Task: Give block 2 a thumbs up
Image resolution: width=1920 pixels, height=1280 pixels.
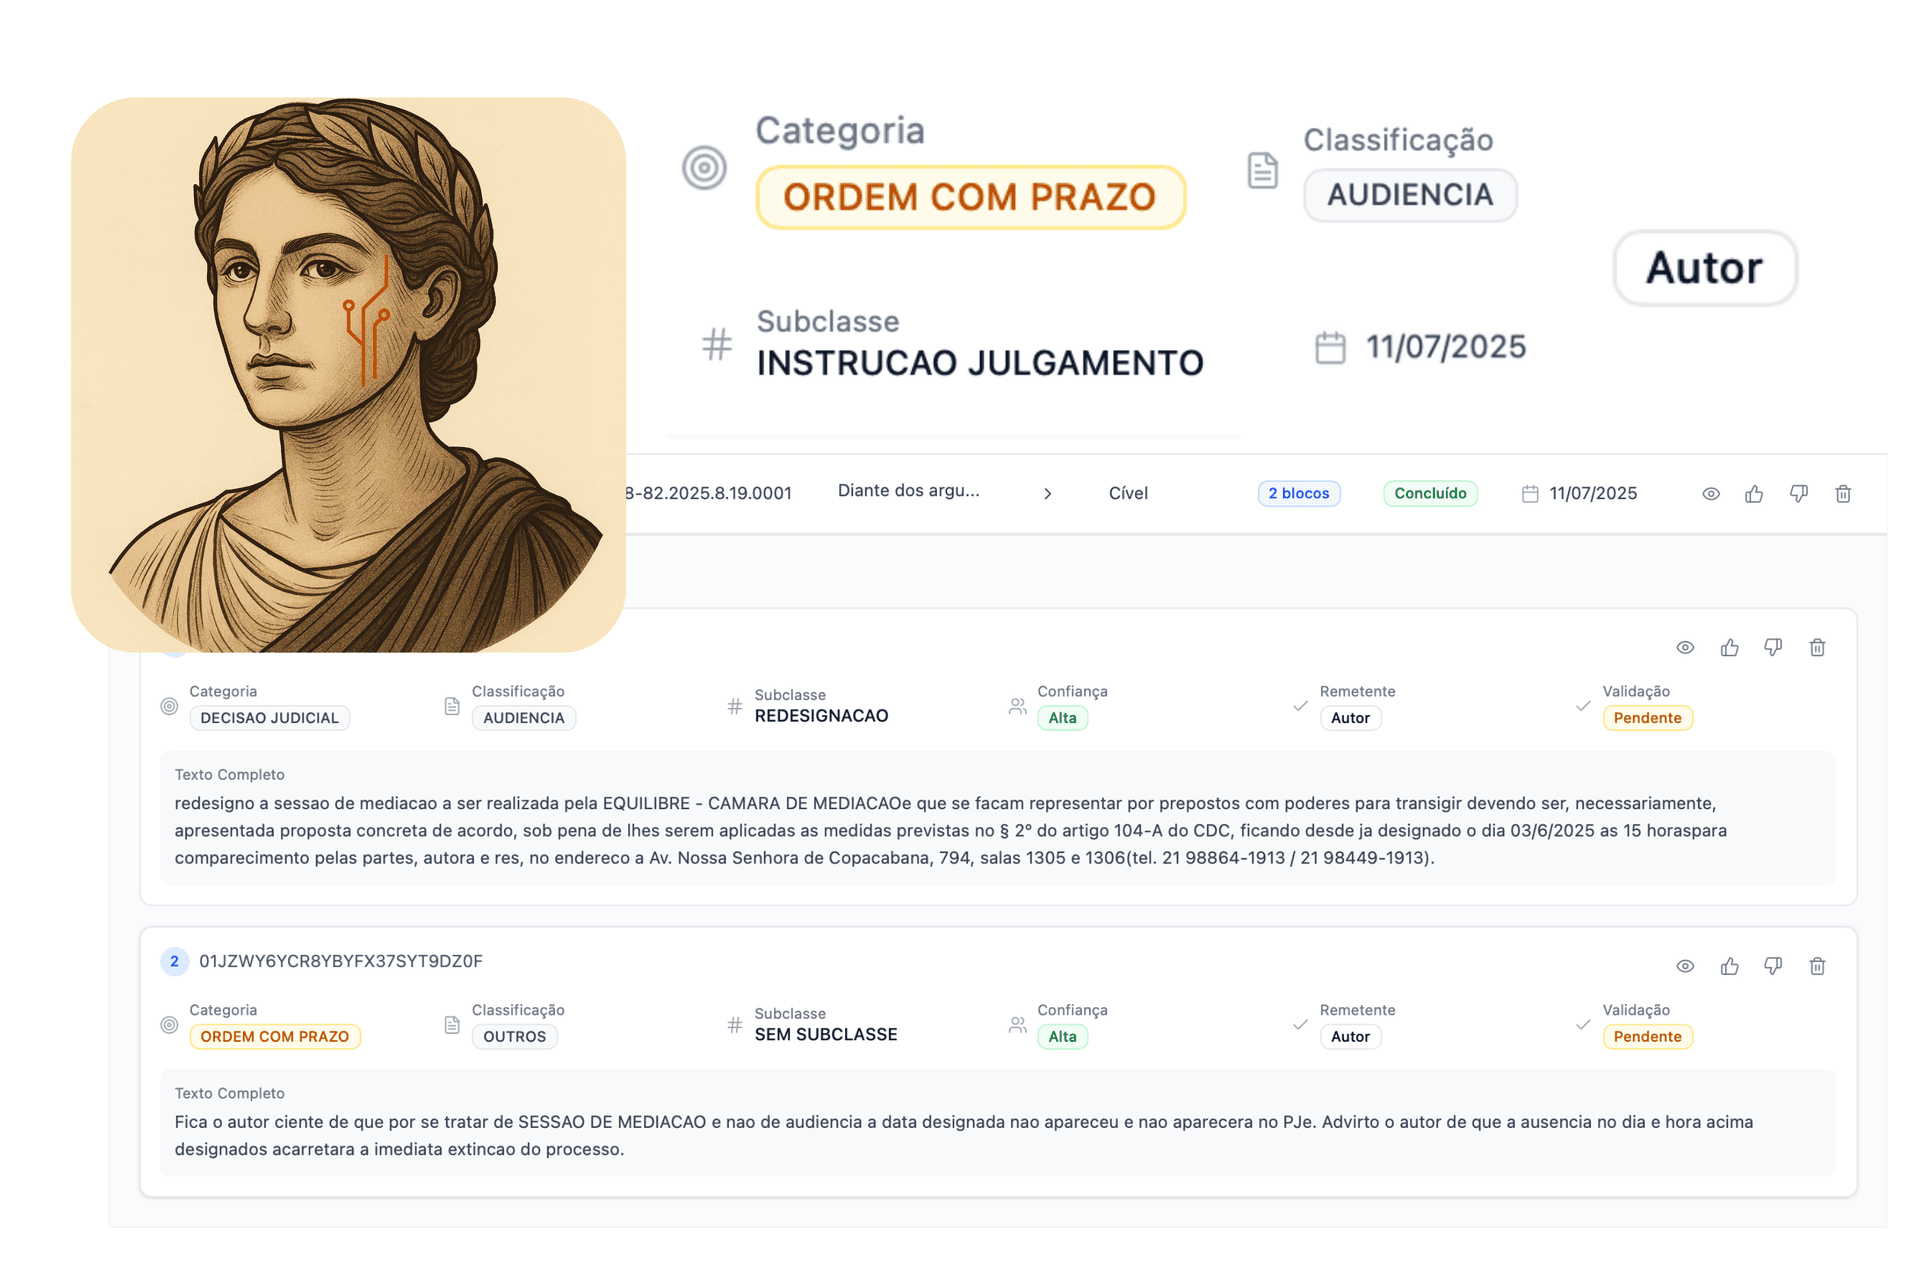Action: tap(1730, 966)
